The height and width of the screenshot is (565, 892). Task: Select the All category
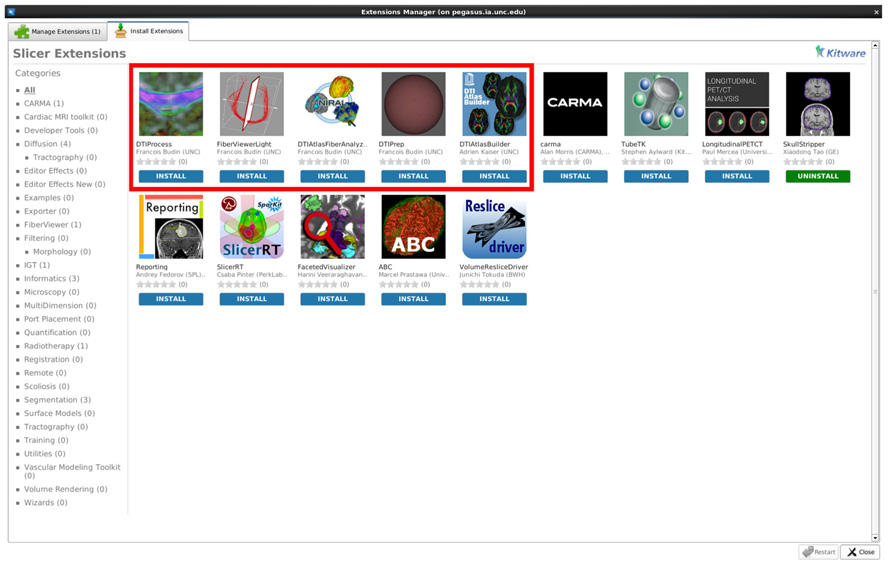pyautogui.click(x=30, y=90)
